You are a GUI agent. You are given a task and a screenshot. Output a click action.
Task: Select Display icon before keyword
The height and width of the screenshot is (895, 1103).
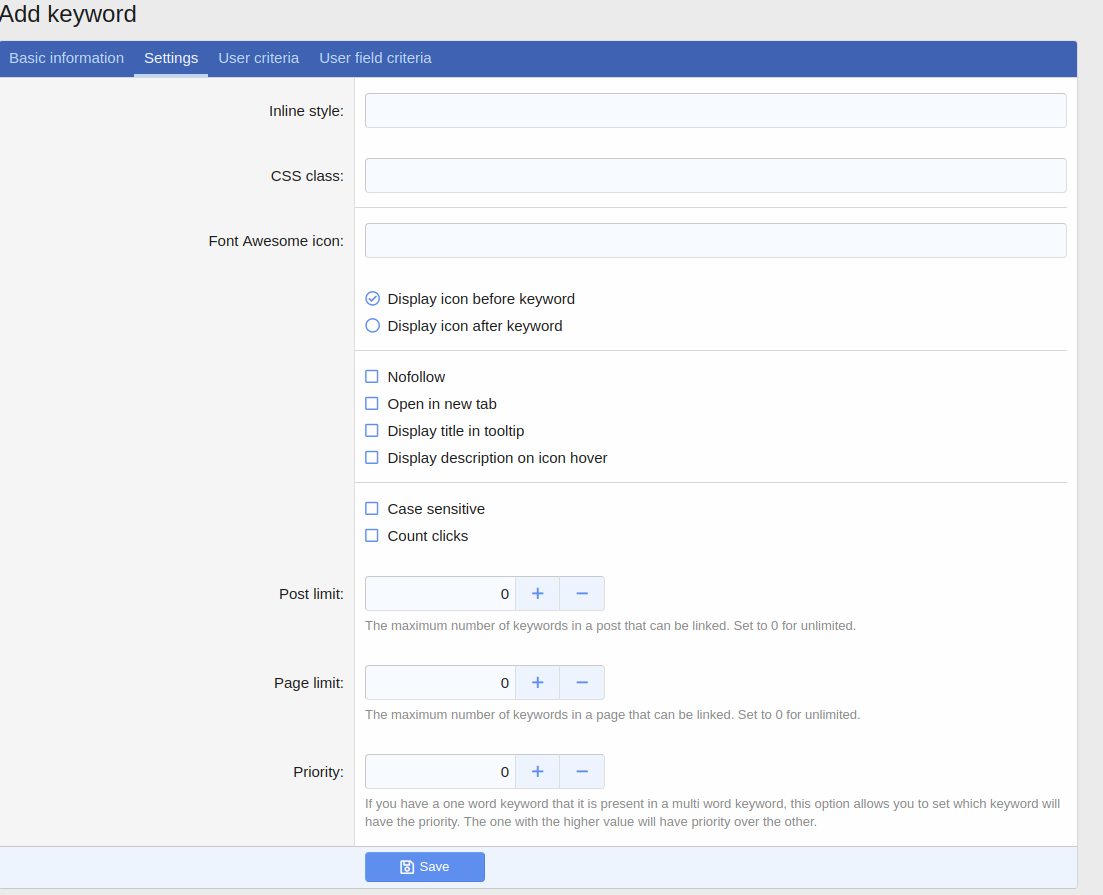pos(373,299)
